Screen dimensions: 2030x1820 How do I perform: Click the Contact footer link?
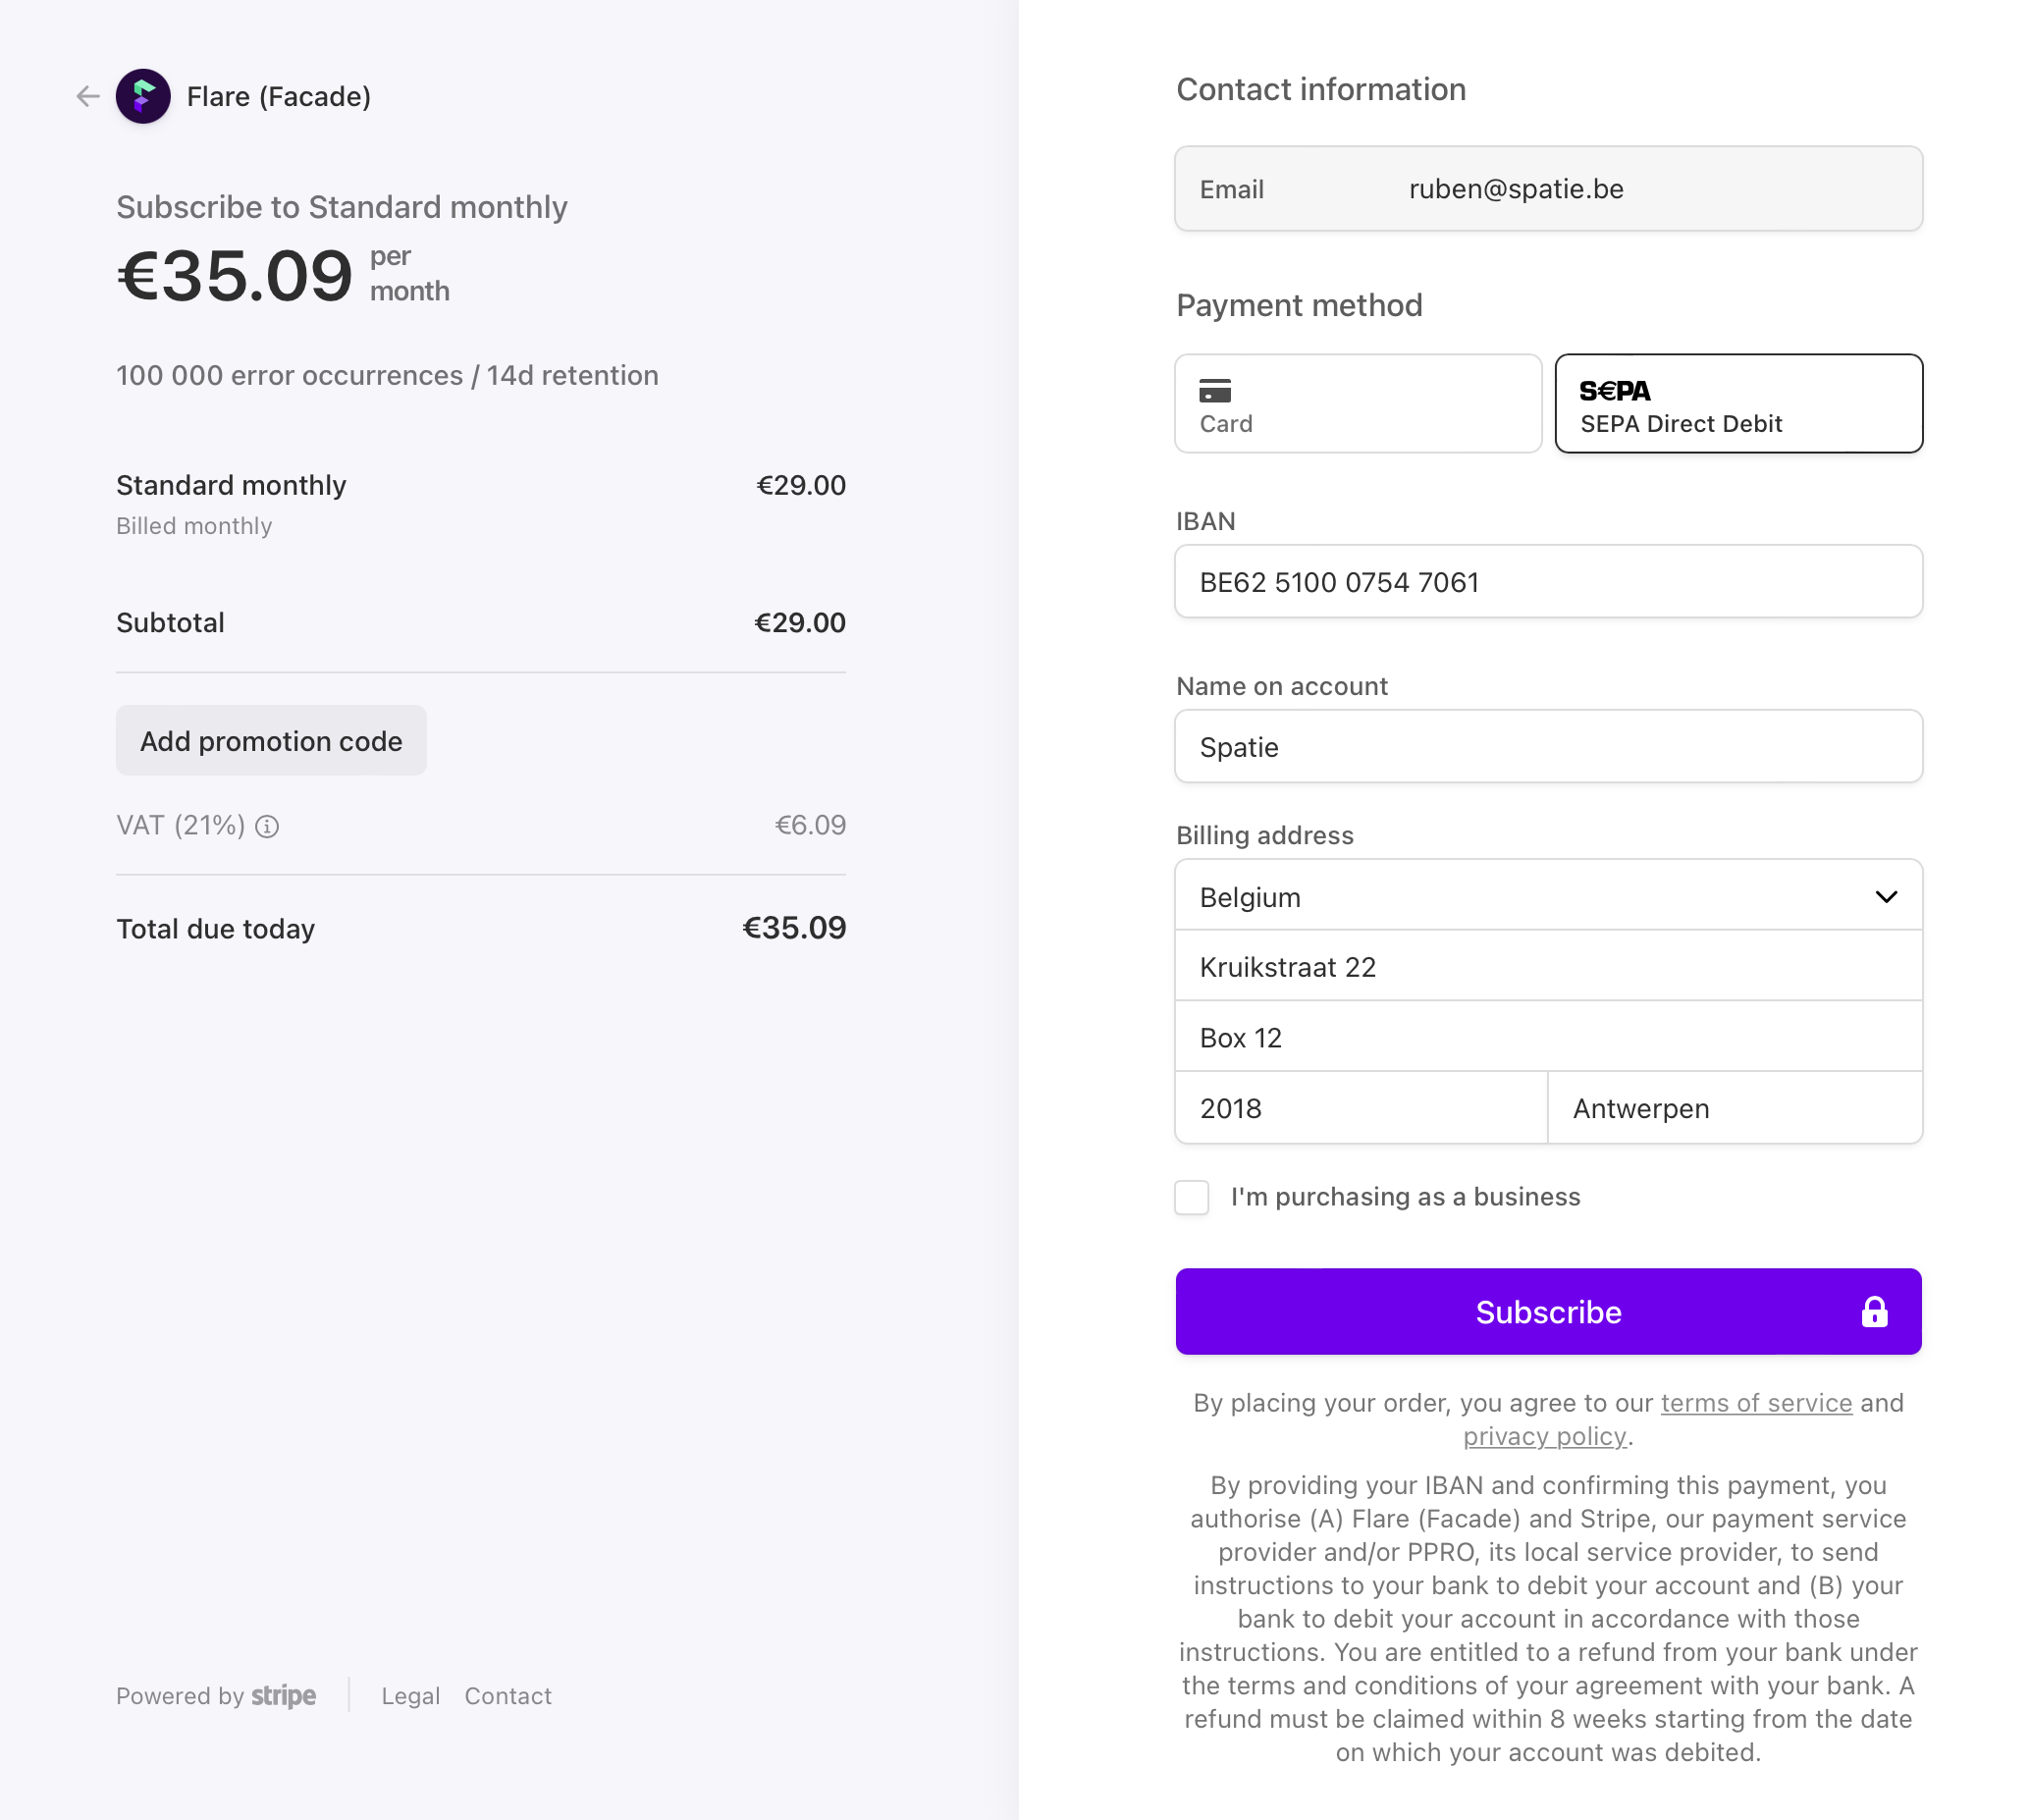click(508, 1696)
